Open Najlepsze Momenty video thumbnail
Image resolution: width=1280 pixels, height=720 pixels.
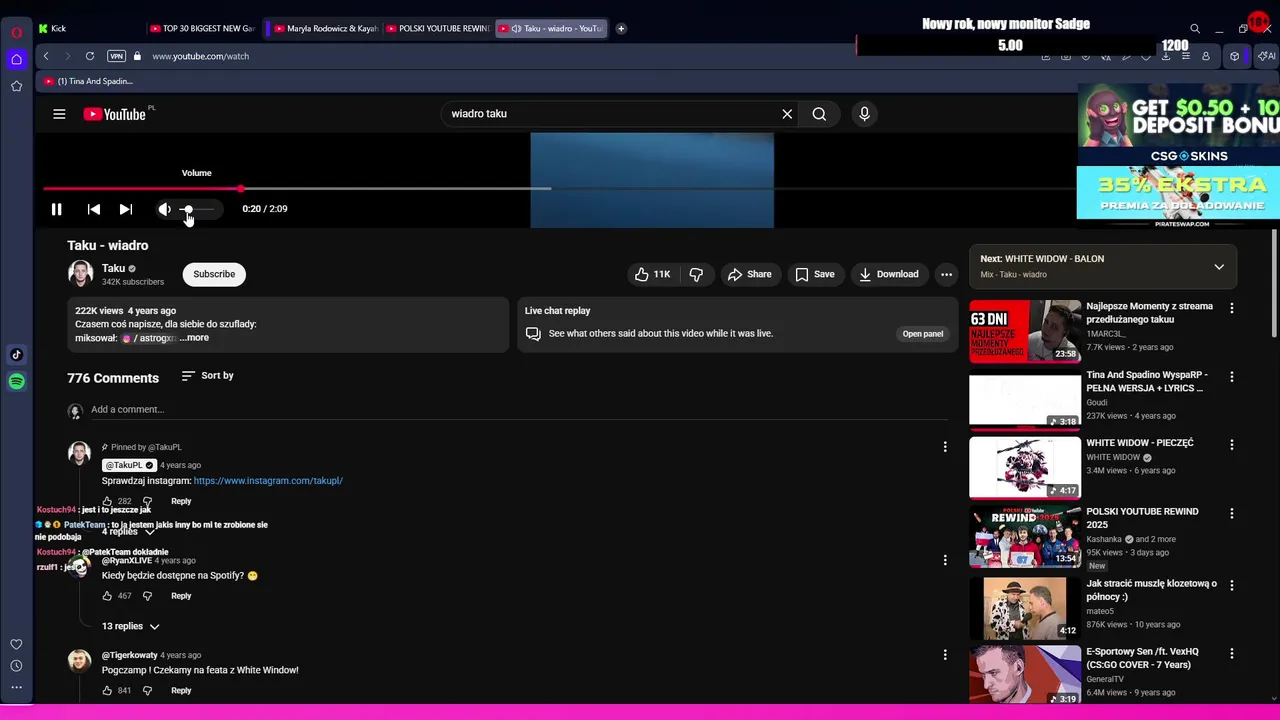coord(1025,330)
